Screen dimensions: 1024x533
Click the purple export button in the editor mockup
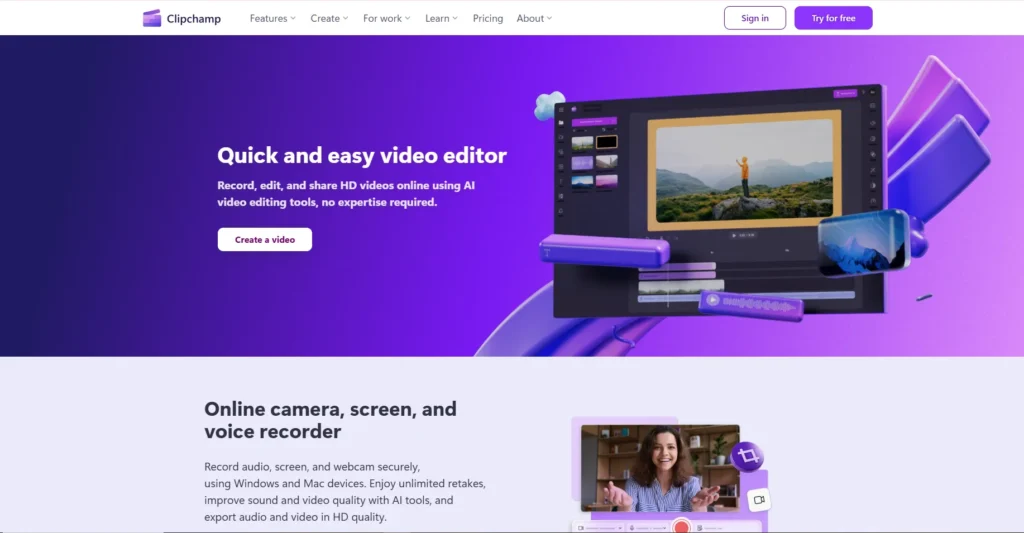(x=845, y=93)
